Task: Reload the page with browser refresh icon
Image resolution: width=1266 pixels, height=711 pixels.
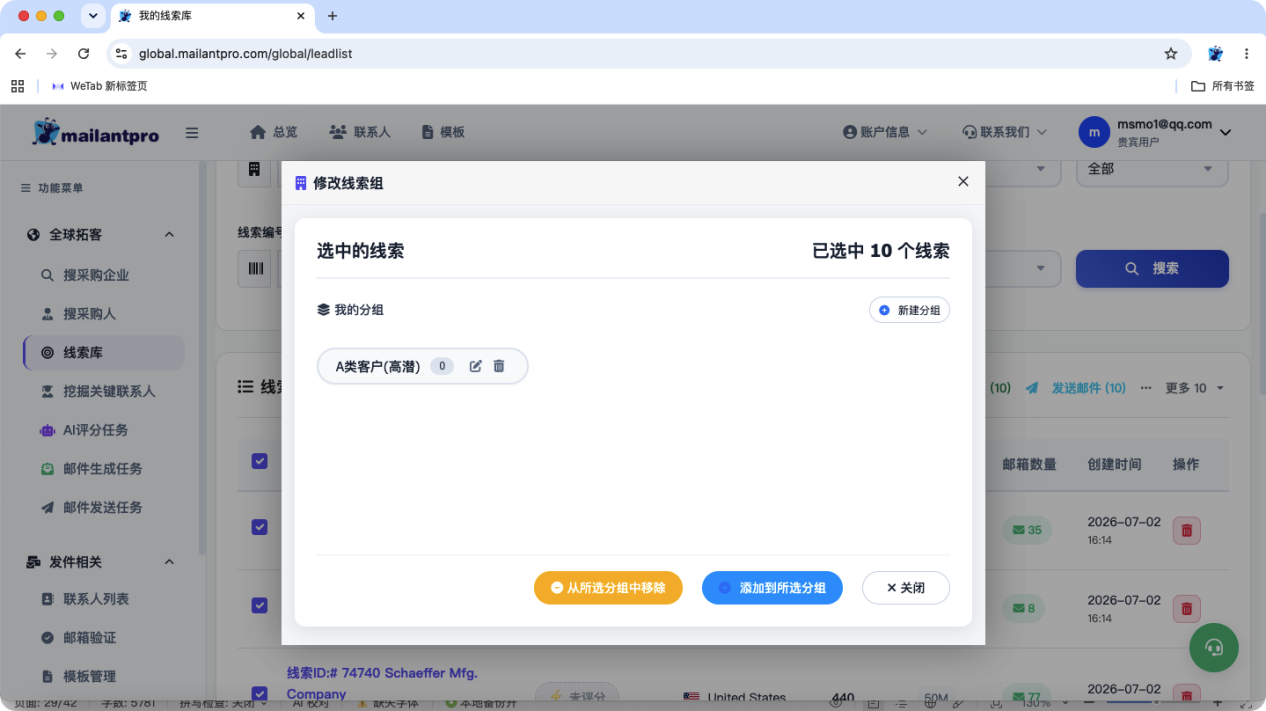Action: click(83, 54)
